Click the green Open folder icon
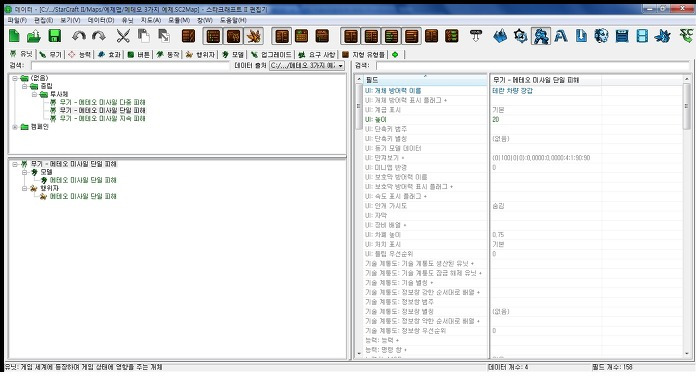Screen dimensions: 700x376 (34, 36)
